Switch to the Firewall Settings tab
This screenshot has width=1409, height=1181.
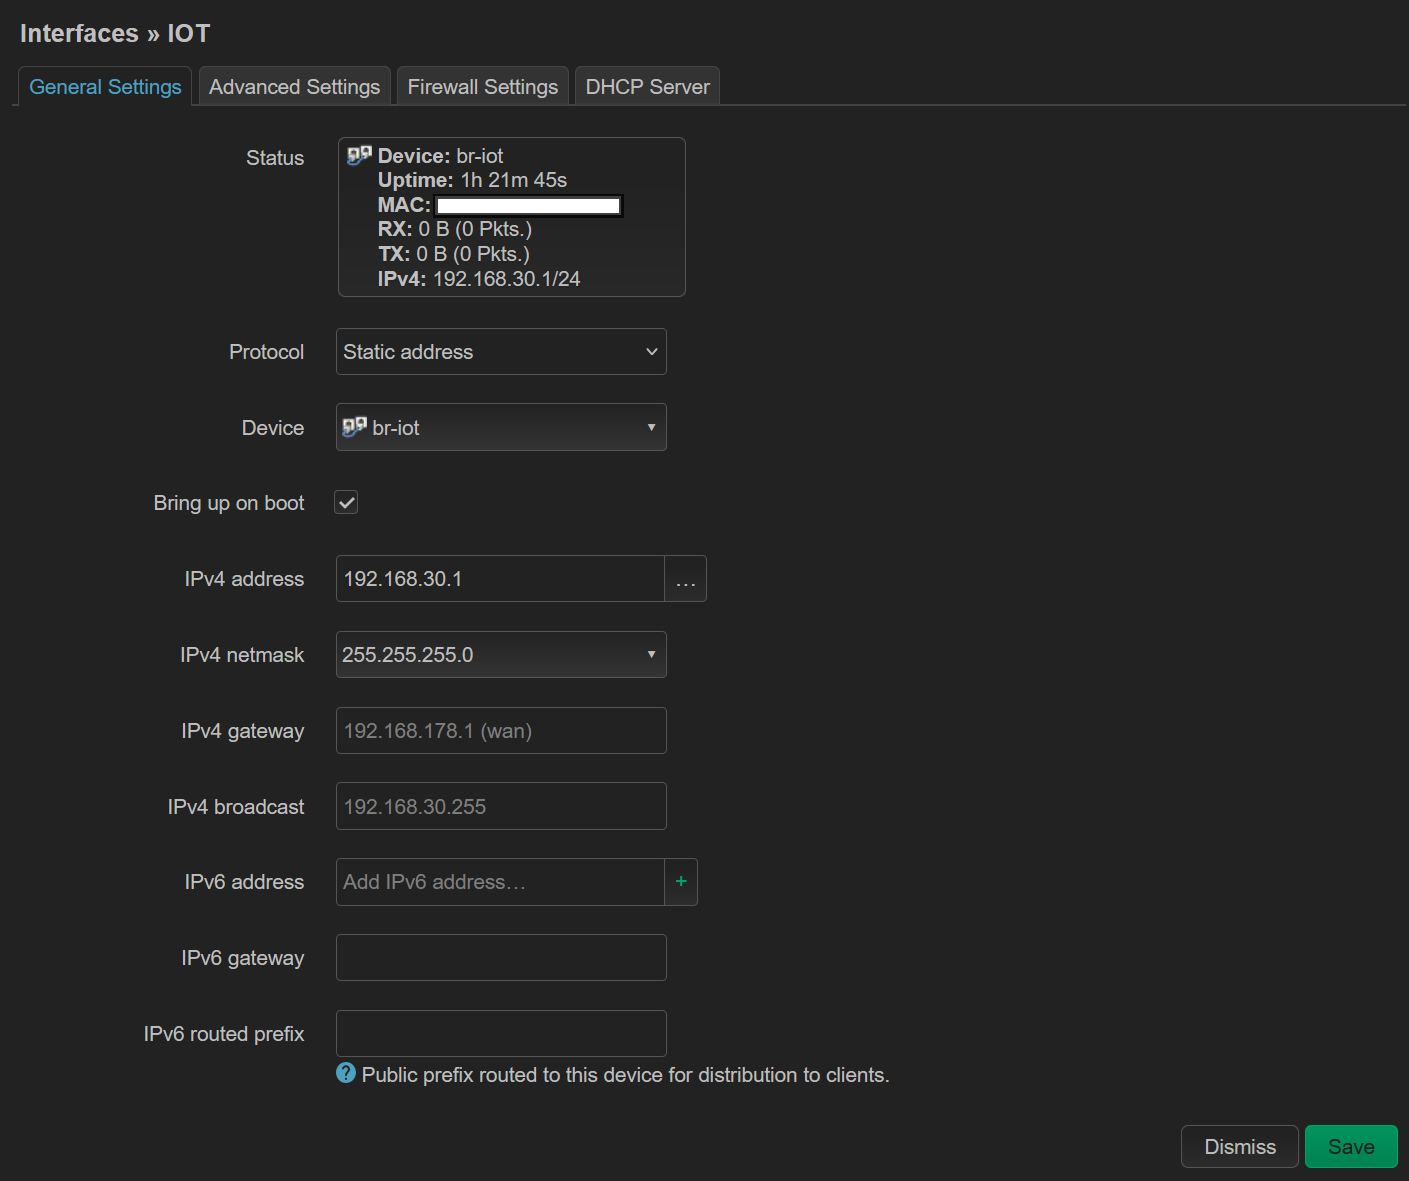(x=482, y=86)
